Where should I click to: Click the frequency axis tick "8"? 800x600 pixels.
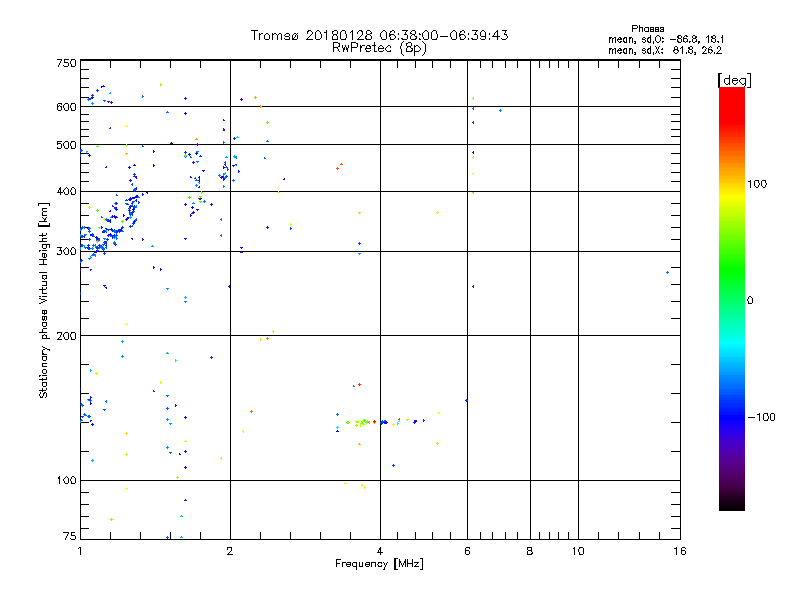[x=530, y=551]
